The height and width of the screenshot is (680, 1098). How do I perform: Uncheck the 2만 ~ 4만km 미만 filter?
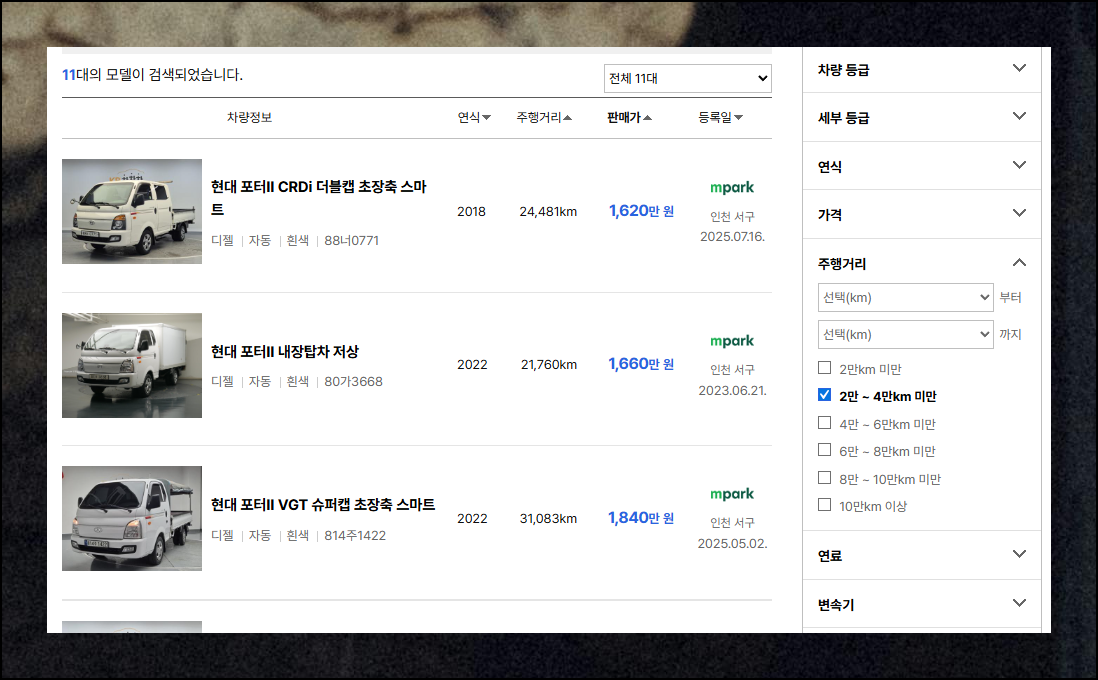point(825,395)
